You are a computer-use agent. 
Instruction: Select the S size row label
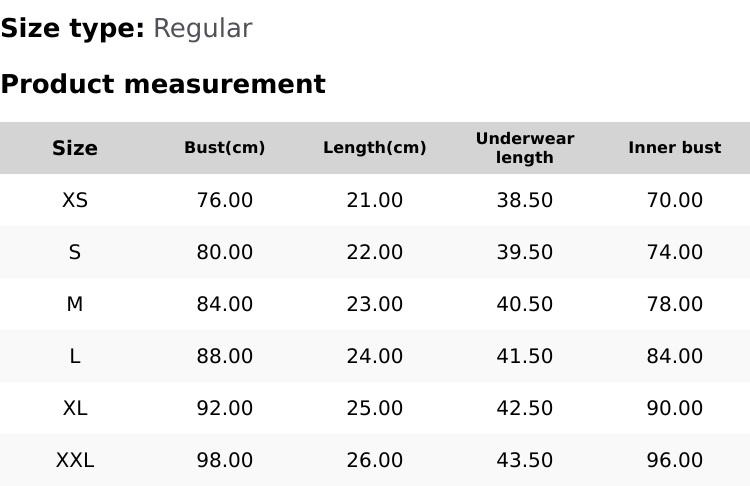coord(75,252)
